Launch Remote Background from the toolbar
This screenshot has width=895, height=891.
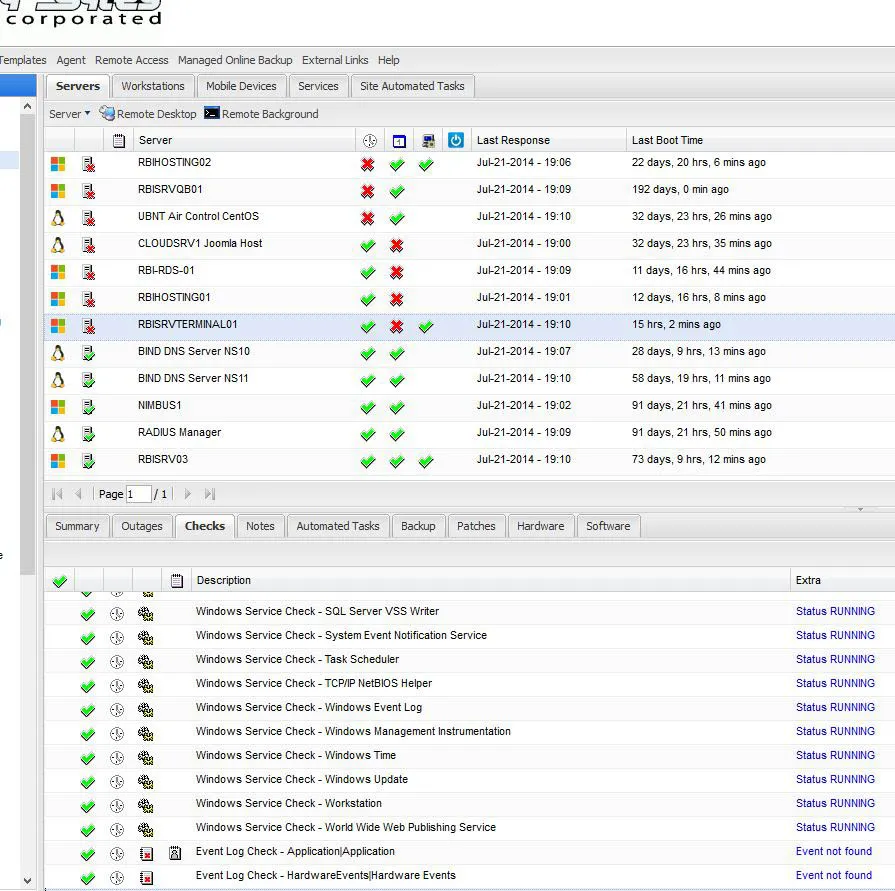[x=211, y=114]
